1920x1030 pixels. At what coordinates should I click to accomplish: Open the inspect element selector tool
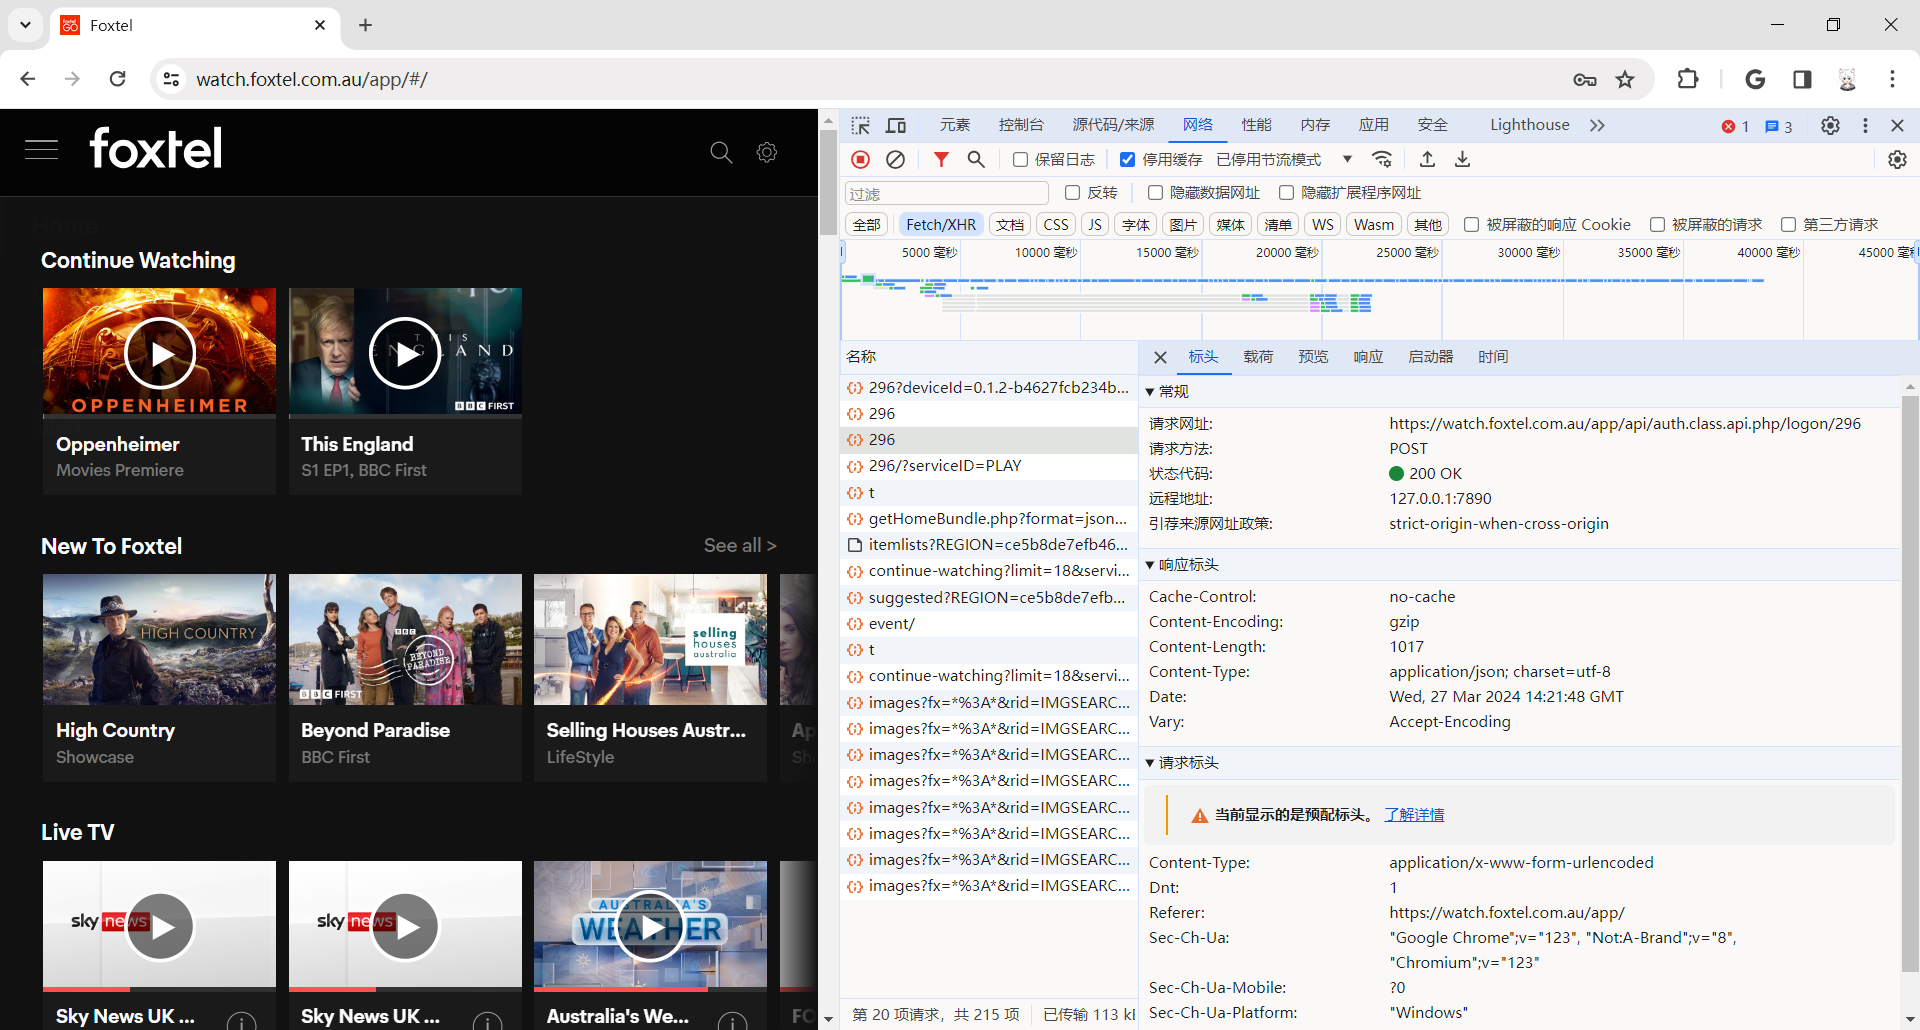pyautogui.click(x=860, y=126)
